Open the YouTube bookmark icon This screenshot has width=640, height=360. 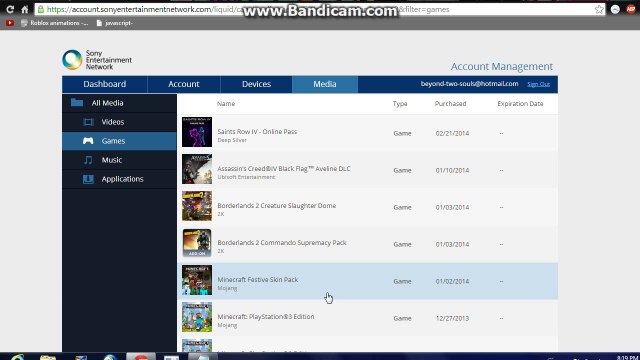tap(10, 23)
